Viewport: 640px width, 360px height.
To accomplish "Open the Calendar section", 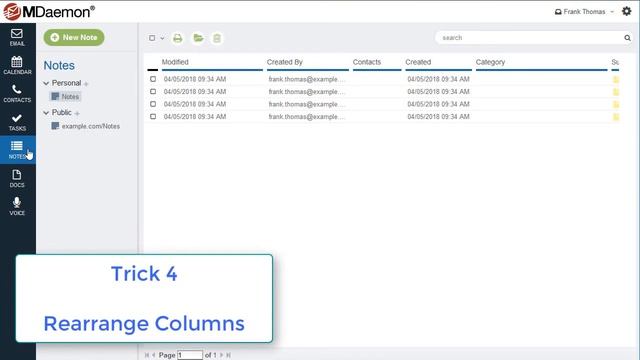I will (17, 65).
